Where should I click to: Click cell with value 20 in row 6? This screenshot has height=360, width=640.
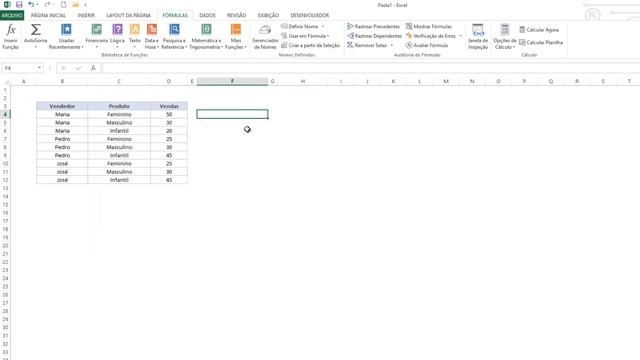pyautogui.click(x=169, y=131)
